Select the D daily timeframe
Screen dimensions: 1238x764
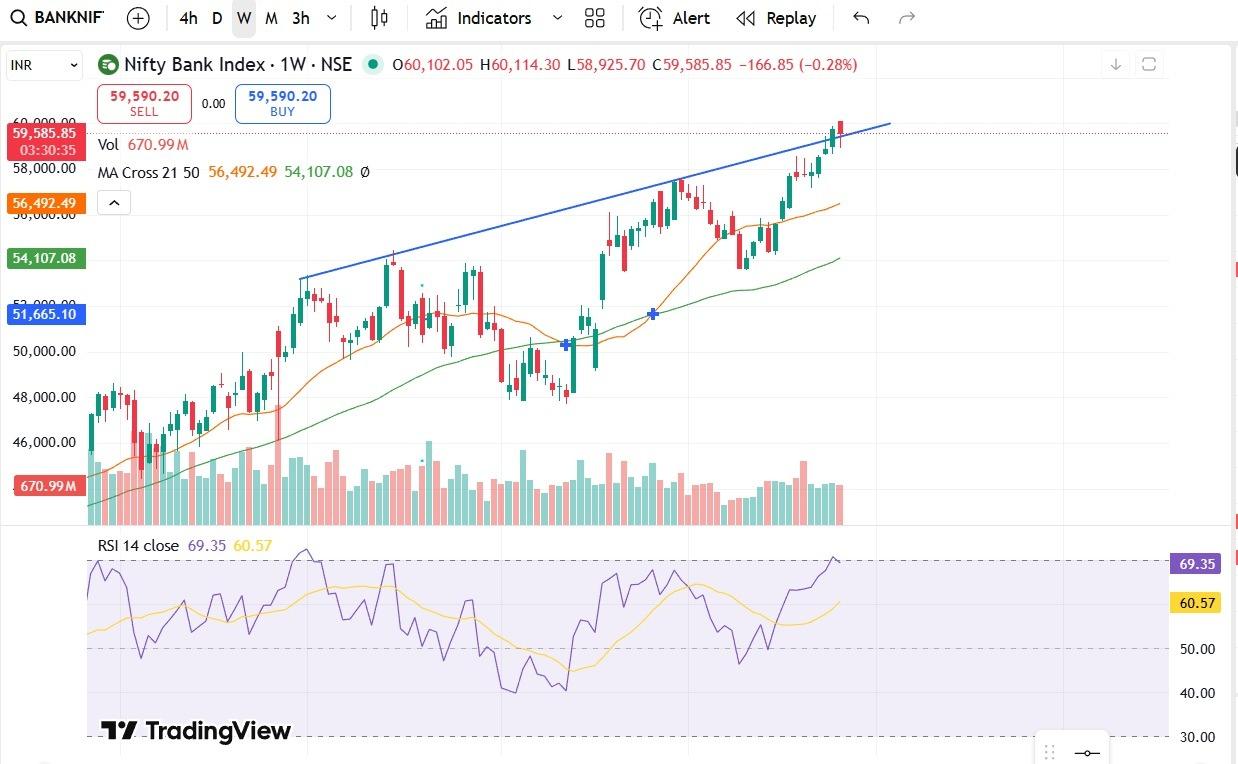[x=217, y=18]
